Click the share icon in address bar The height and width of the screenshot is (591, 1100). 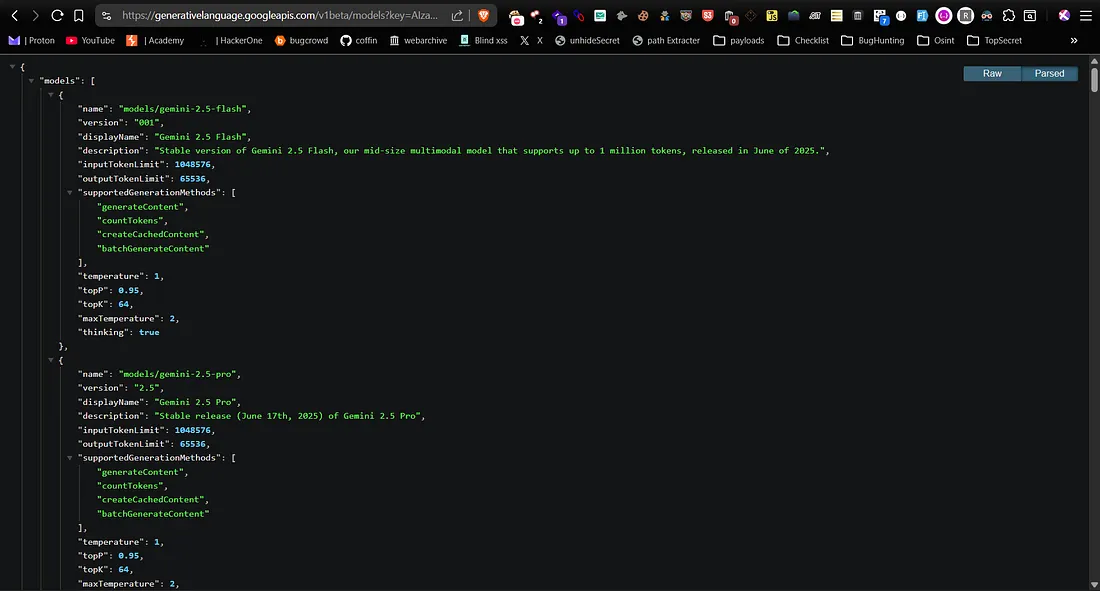coord(457,15)
